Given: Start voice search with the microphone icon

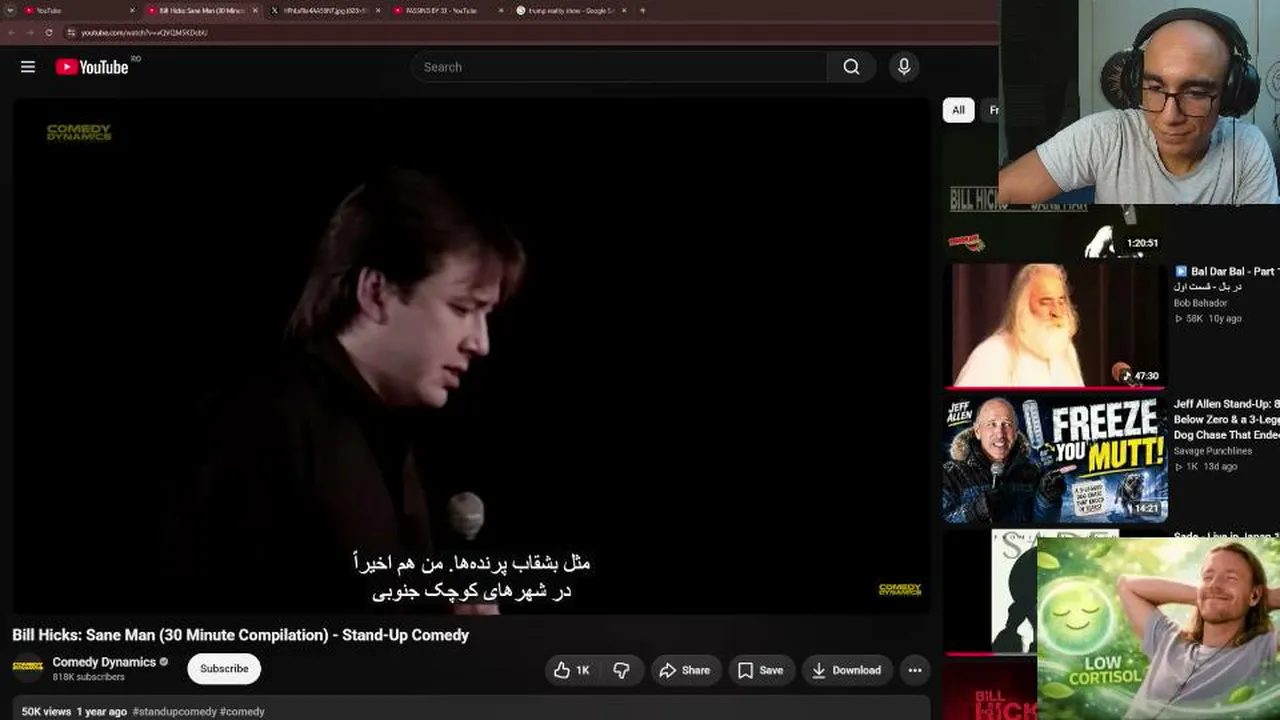Looking at the screenshot, I should [904, 67].
